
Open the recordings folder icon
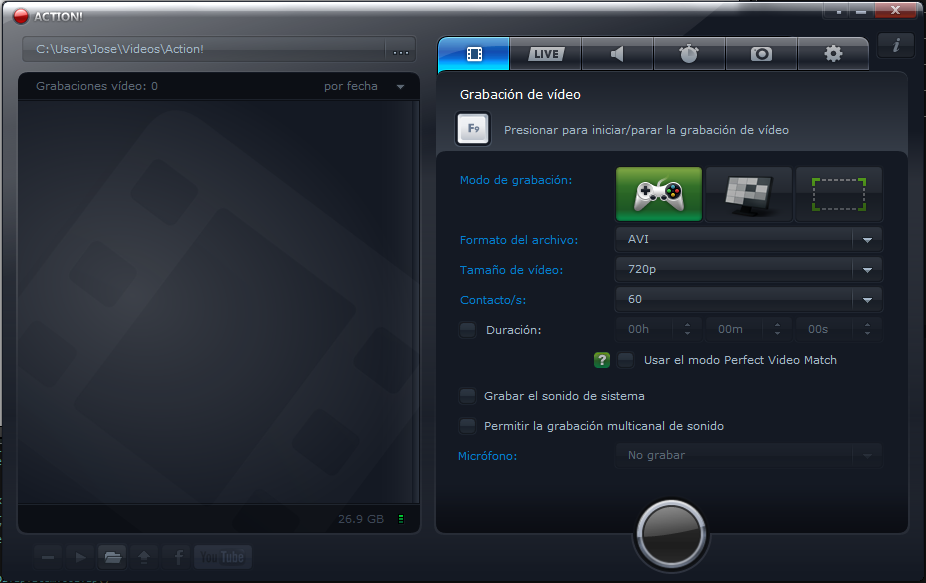point(112,556)
